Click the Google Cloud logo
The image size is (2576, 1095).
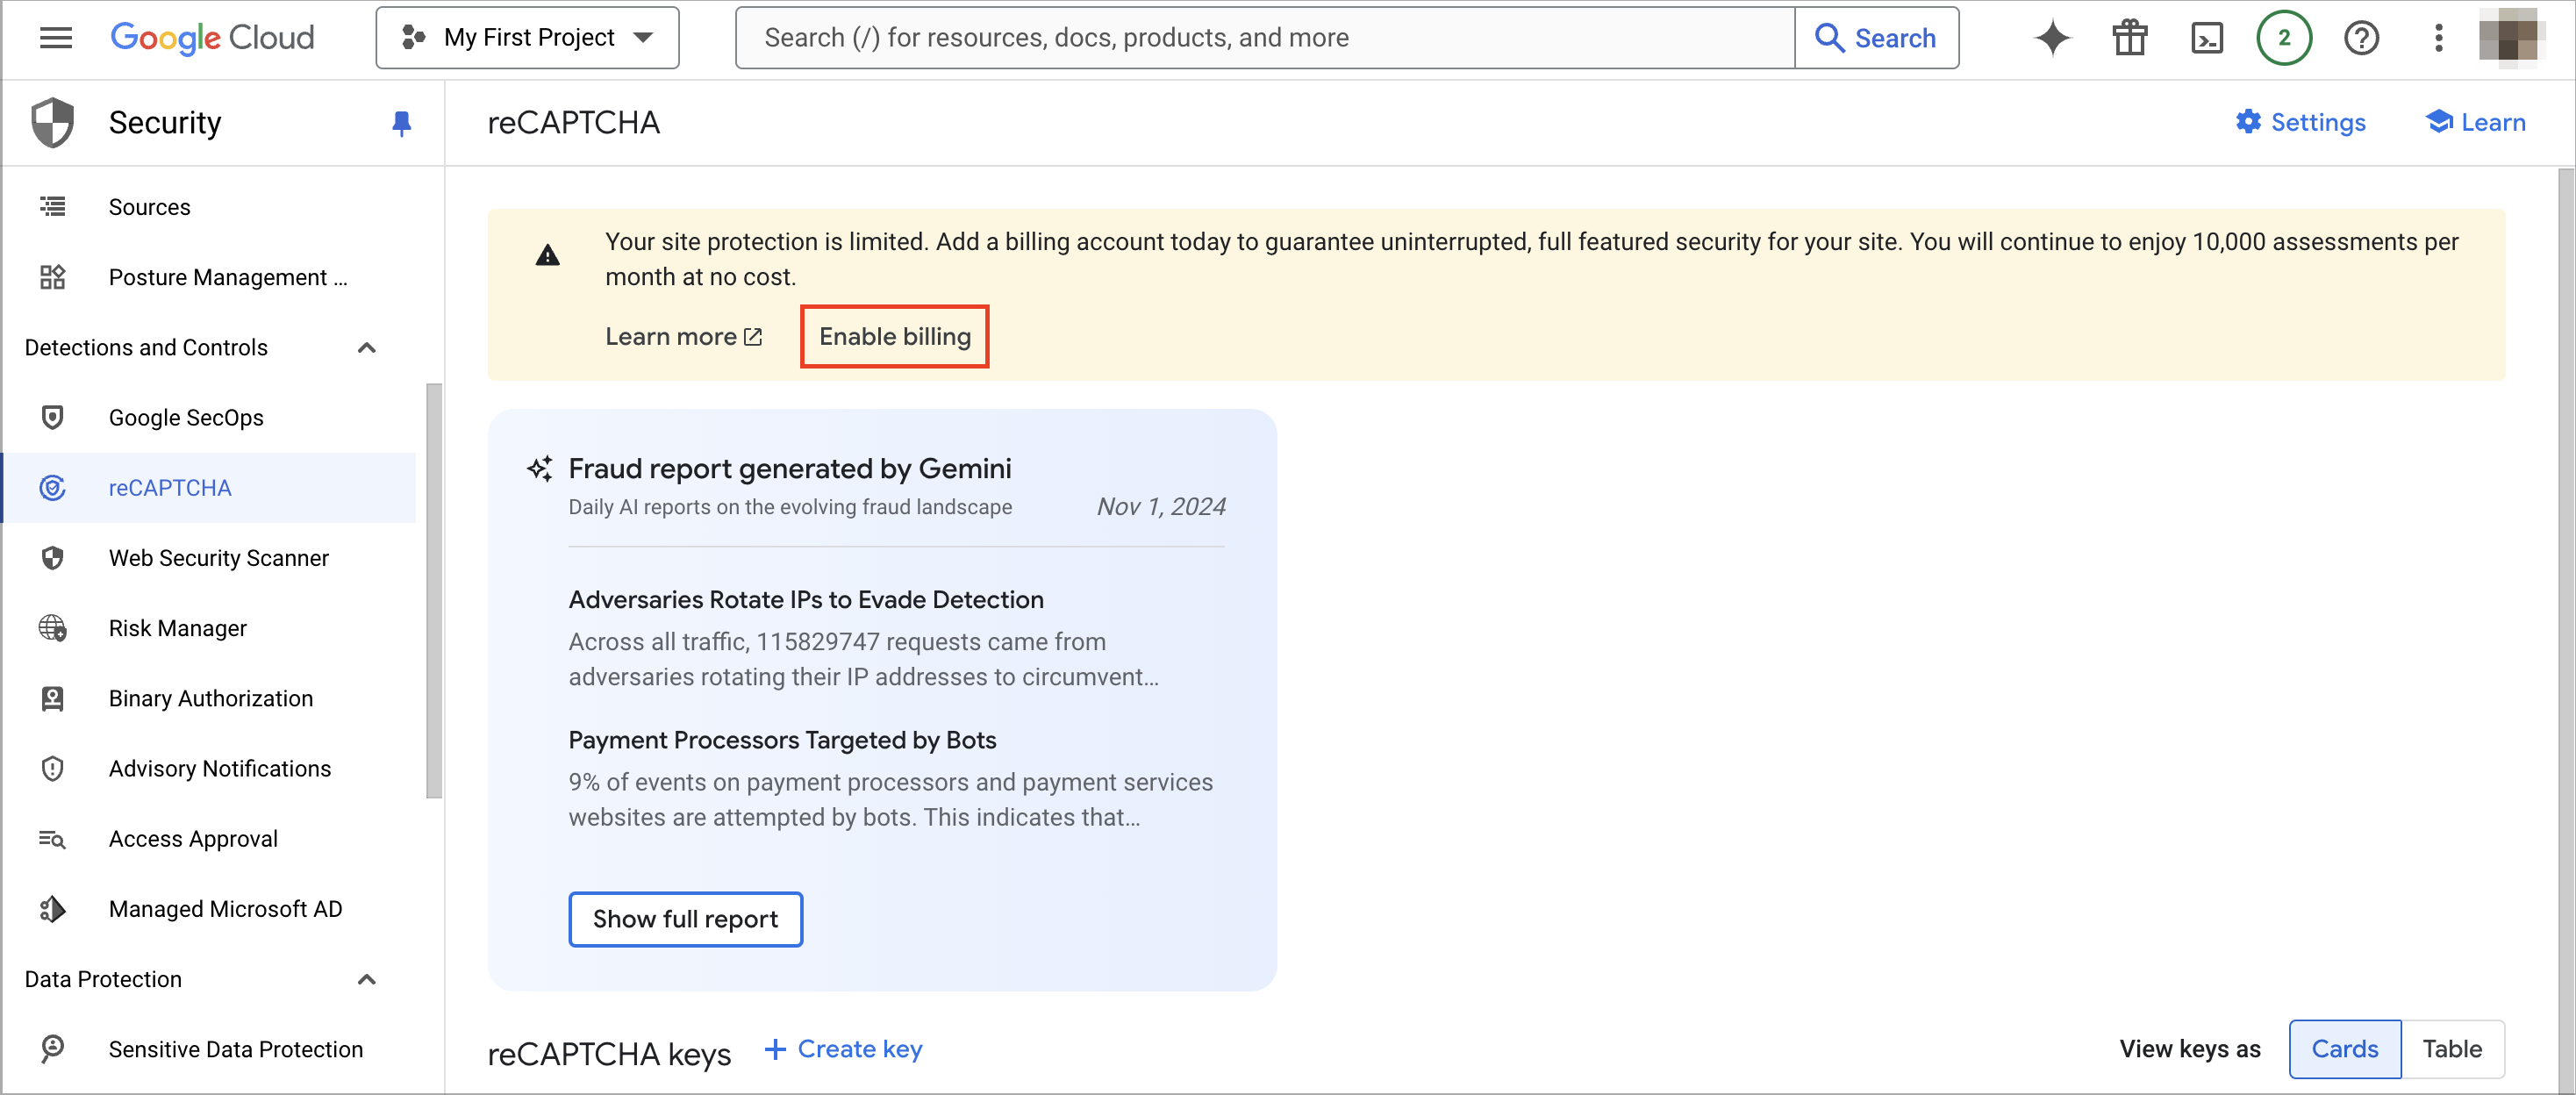click(212, 38)
